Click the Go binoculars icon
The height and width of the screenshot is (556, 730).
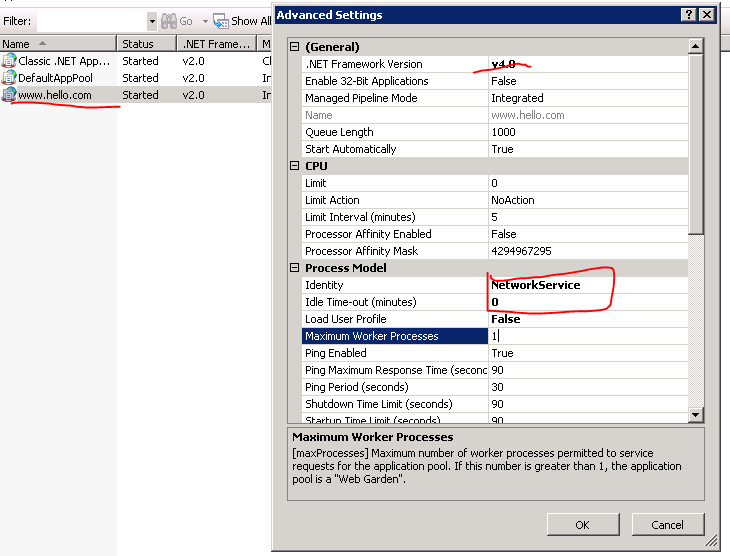coord(169,21)
